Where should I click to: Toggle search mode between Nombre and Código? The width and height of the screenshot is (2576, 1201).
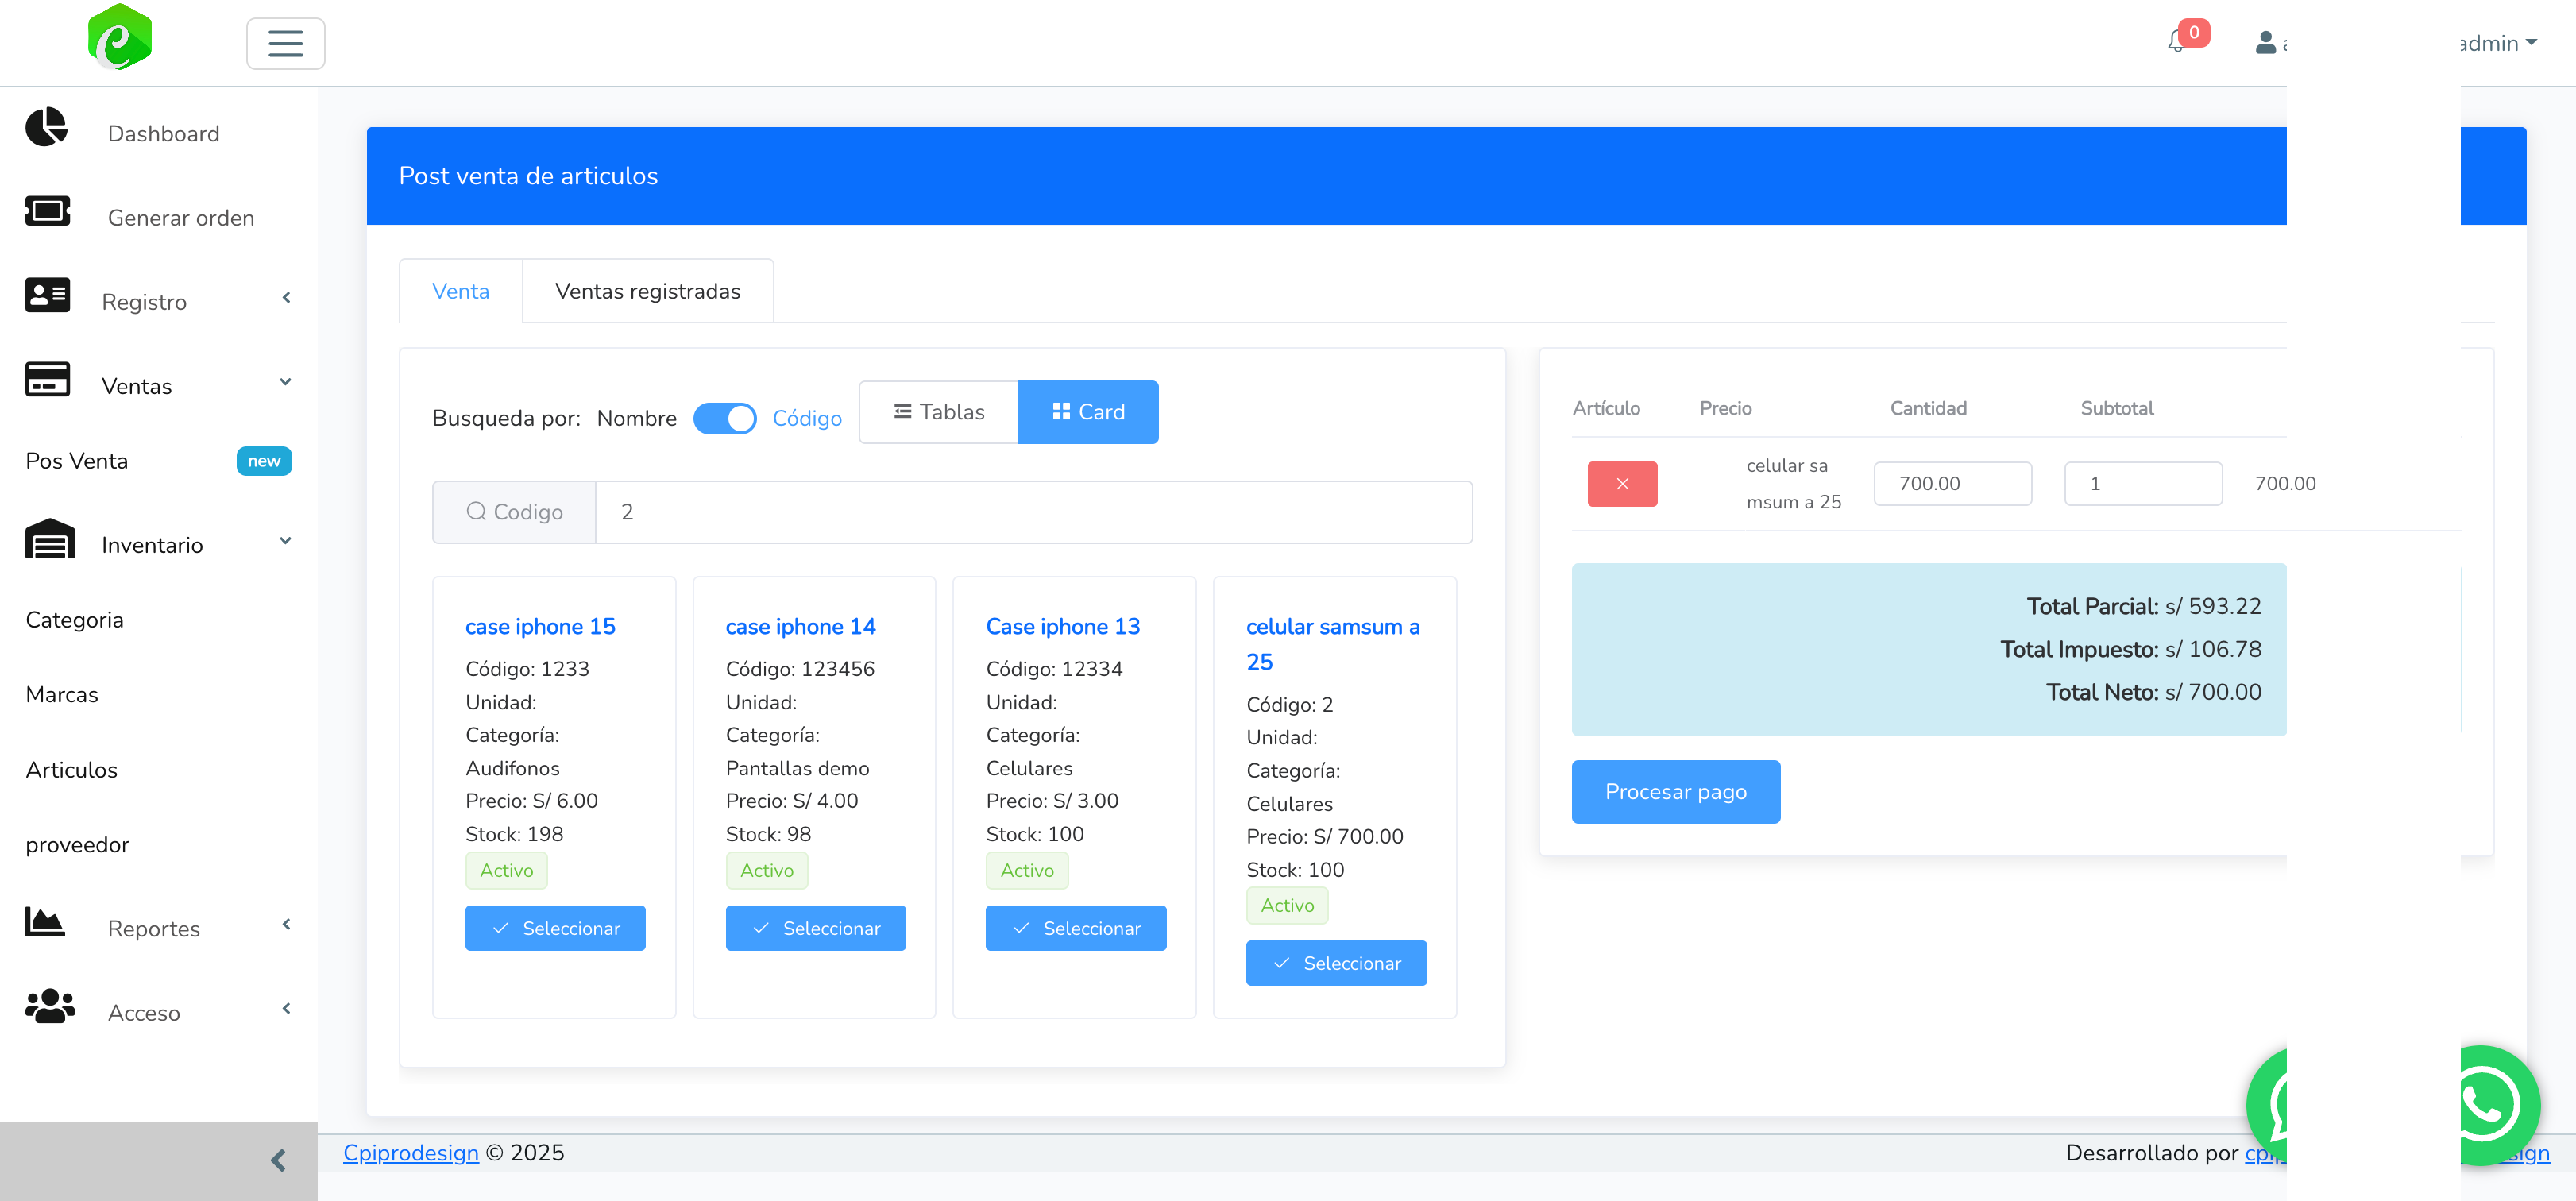pos(724,418)
